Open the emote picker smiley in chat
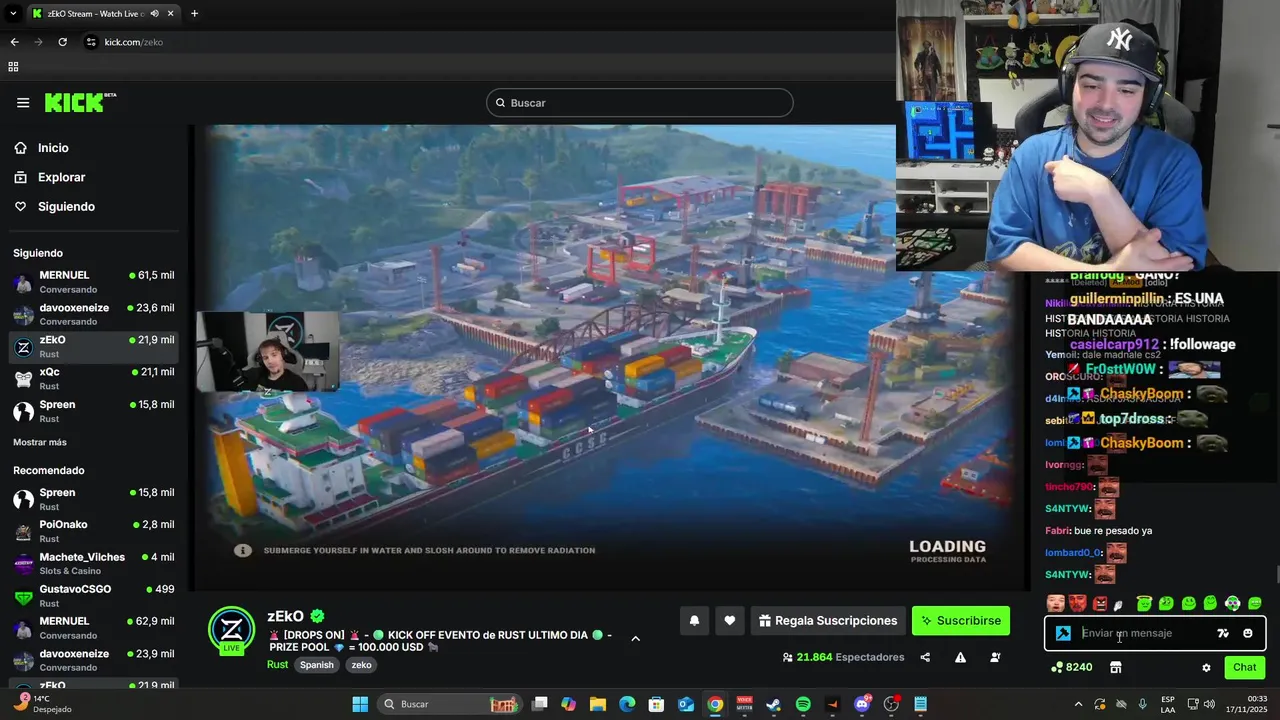 (x=1247, y=633)
